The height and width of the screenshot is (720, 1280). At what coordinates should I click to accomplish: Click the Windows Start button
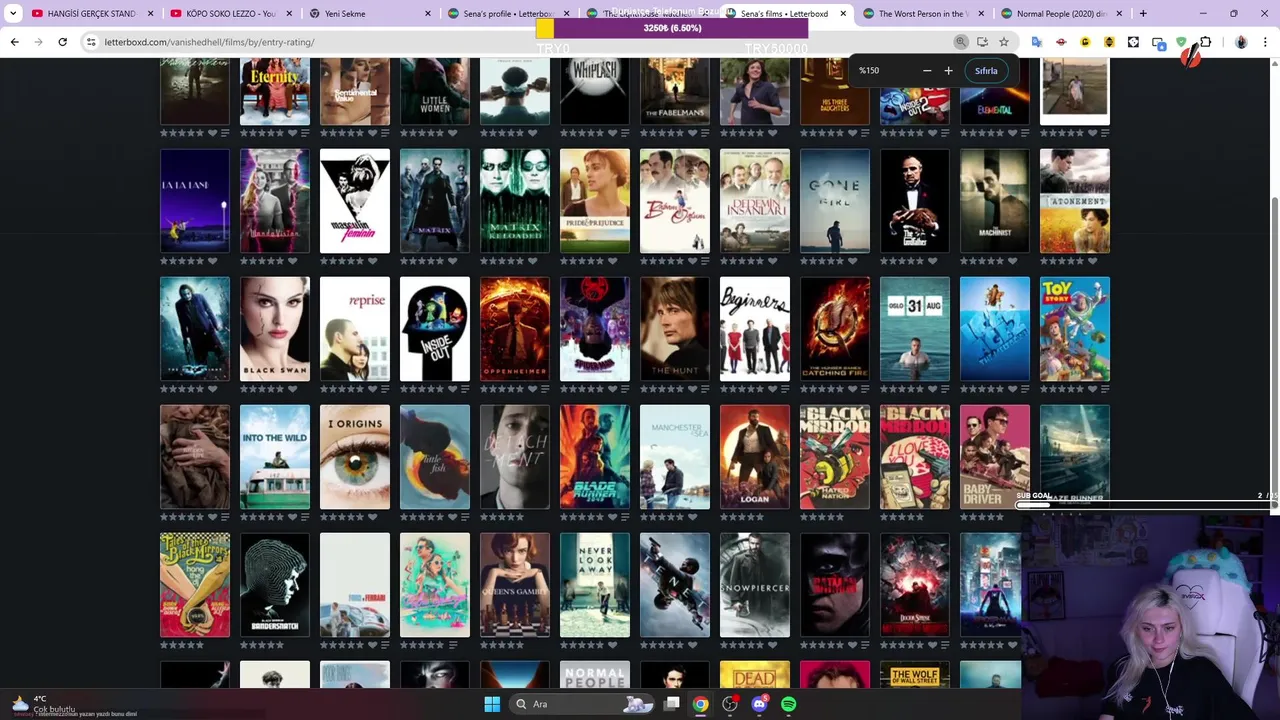492,704
